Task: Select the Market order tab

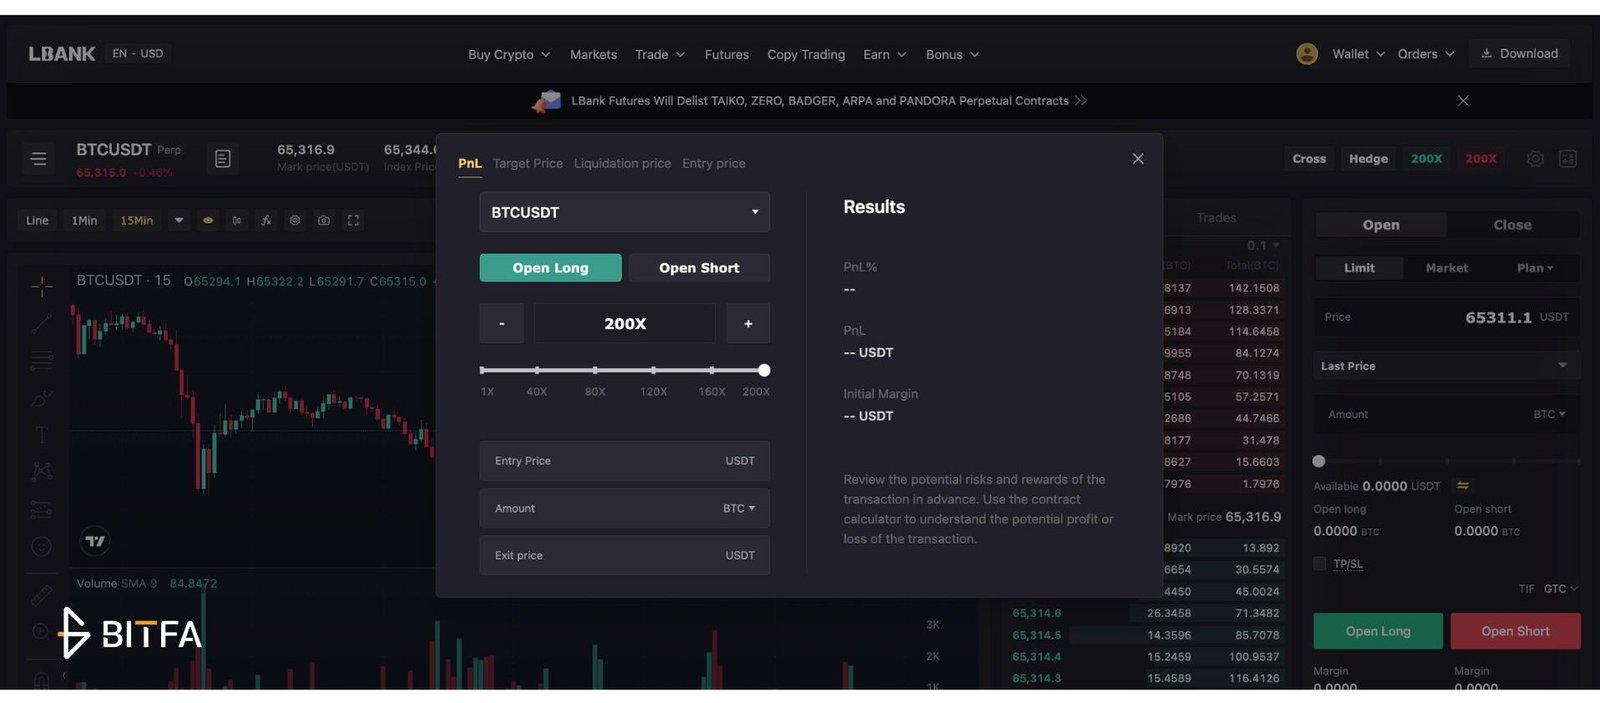Action: pos(1447,268)
